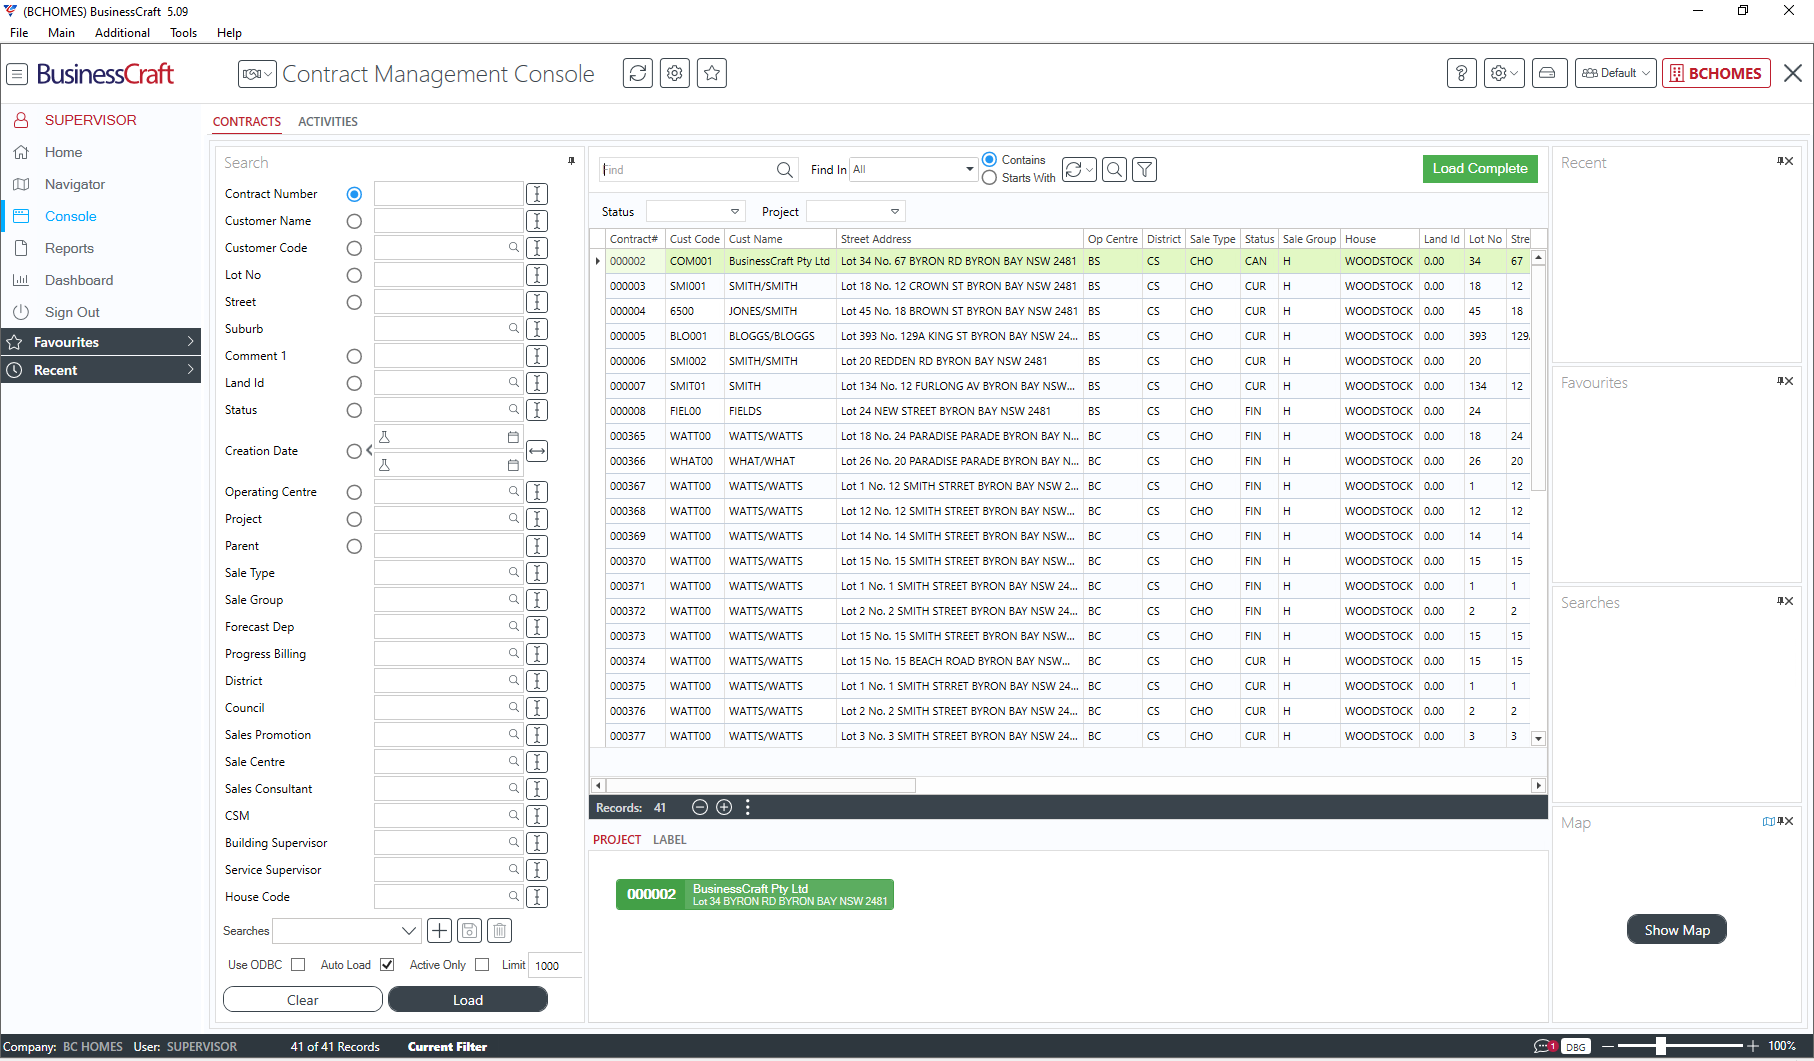Screen dimensions: 1814x1061
Task: Open the notifications chat icon in status bar
Action: coord(1544,1047)
